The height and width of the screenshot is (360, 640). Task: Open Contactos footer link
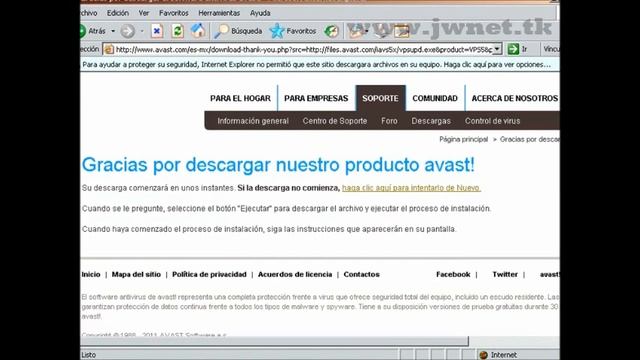click(361, 274)
